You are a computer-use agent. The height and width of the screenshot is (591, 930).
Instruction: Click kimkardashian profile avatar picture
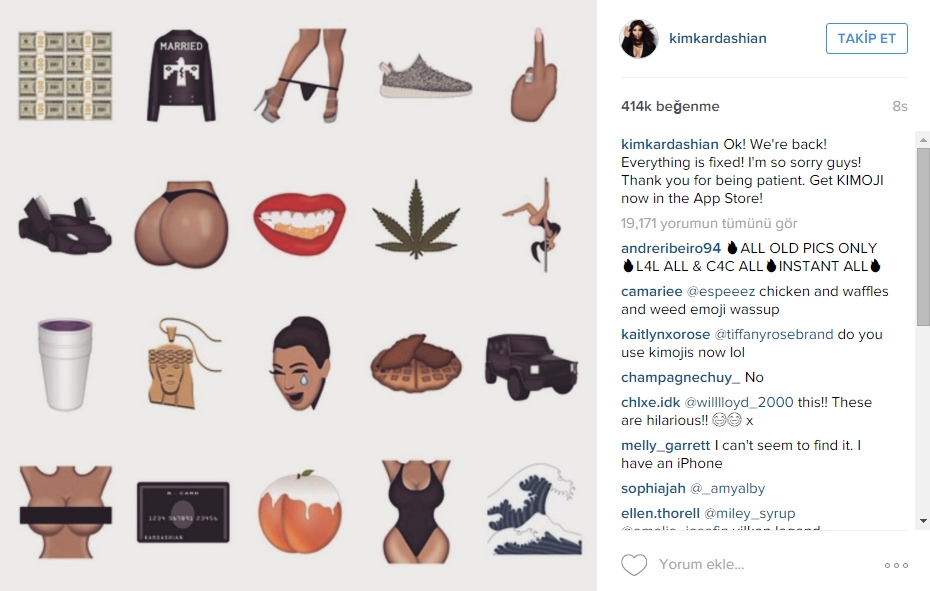click(x=639, y=39)
